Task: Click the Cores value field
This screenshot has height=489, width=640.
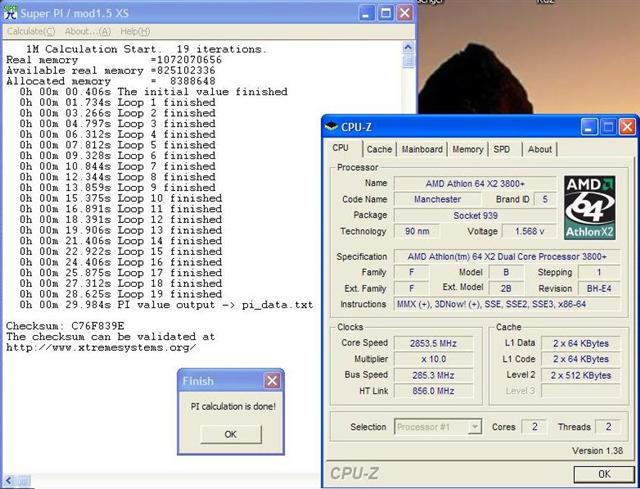Action: (534, 427)
